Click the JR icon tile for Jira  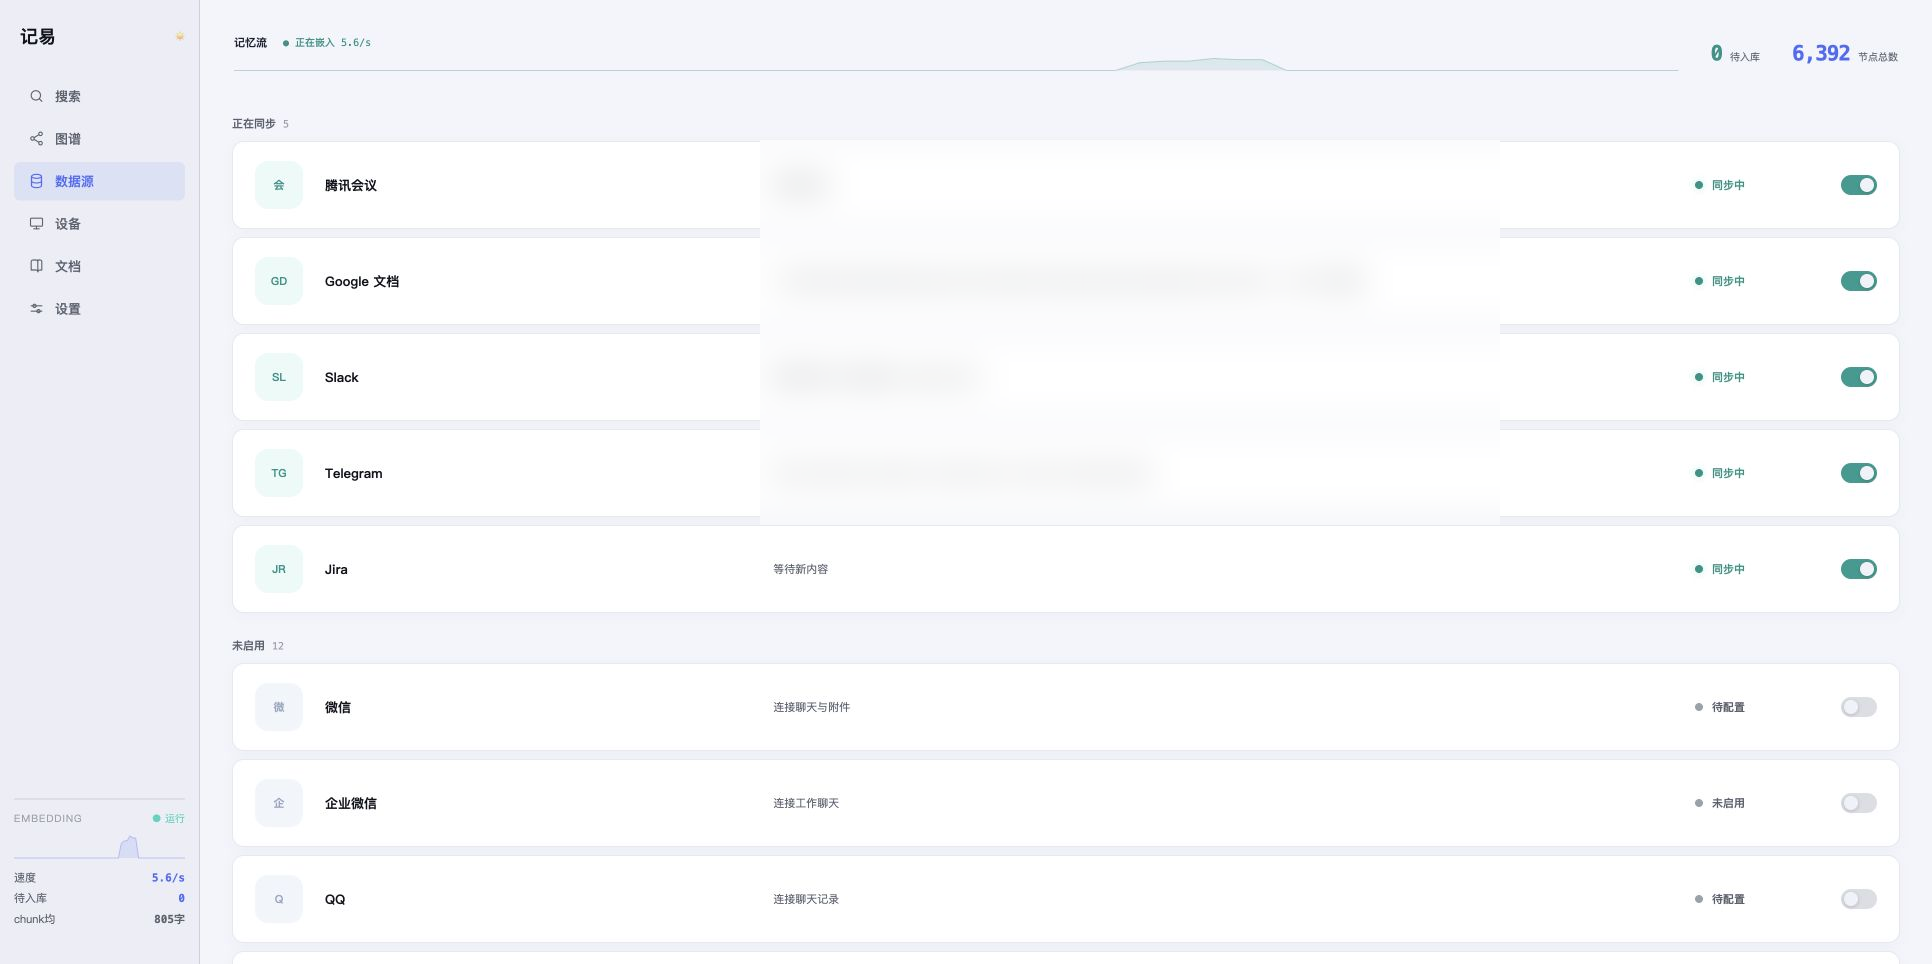(279, 569)
